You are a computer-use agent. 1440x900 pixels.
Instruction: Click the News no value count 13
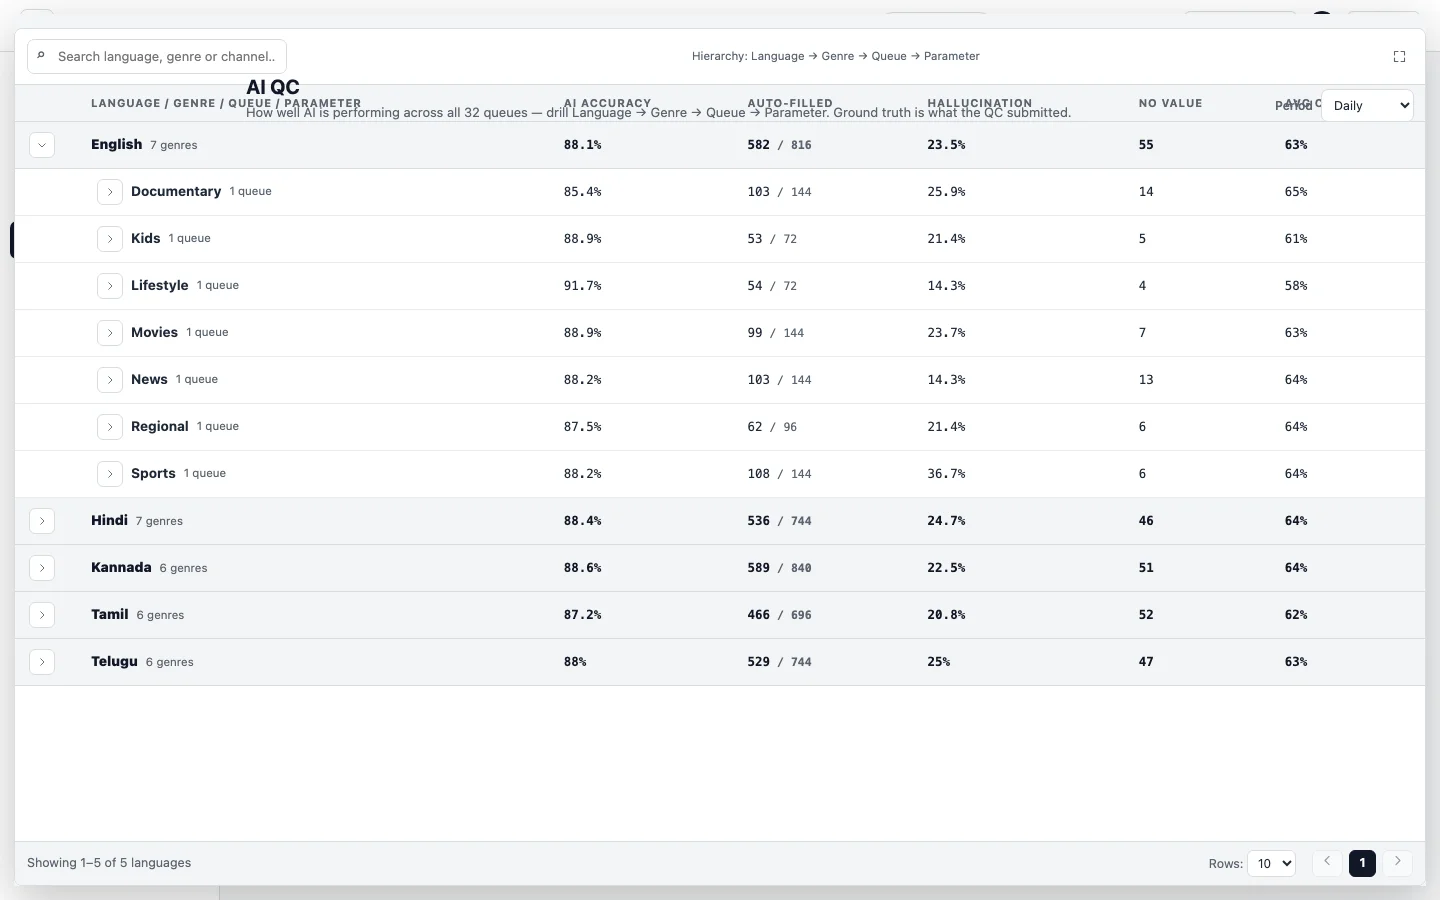[x=1146, y=380]
